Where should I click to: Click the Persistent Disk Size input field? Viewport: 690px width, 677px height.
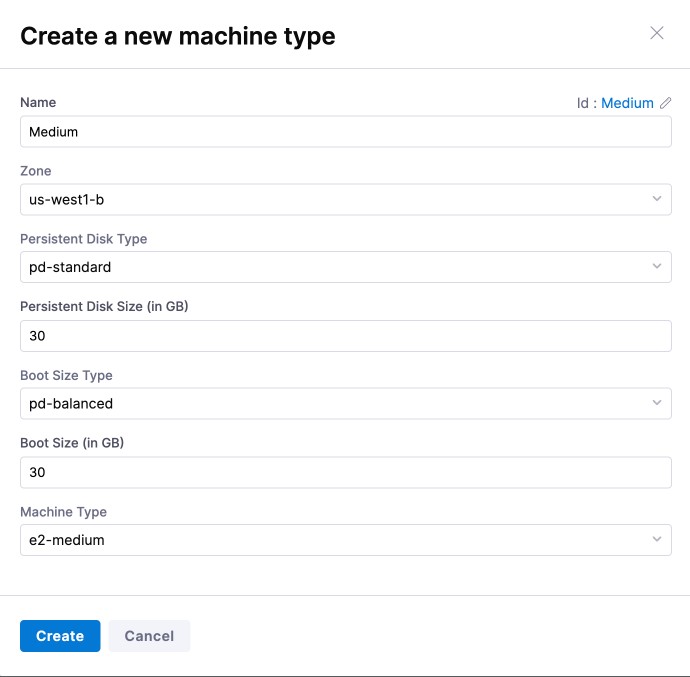coord(345,336)
